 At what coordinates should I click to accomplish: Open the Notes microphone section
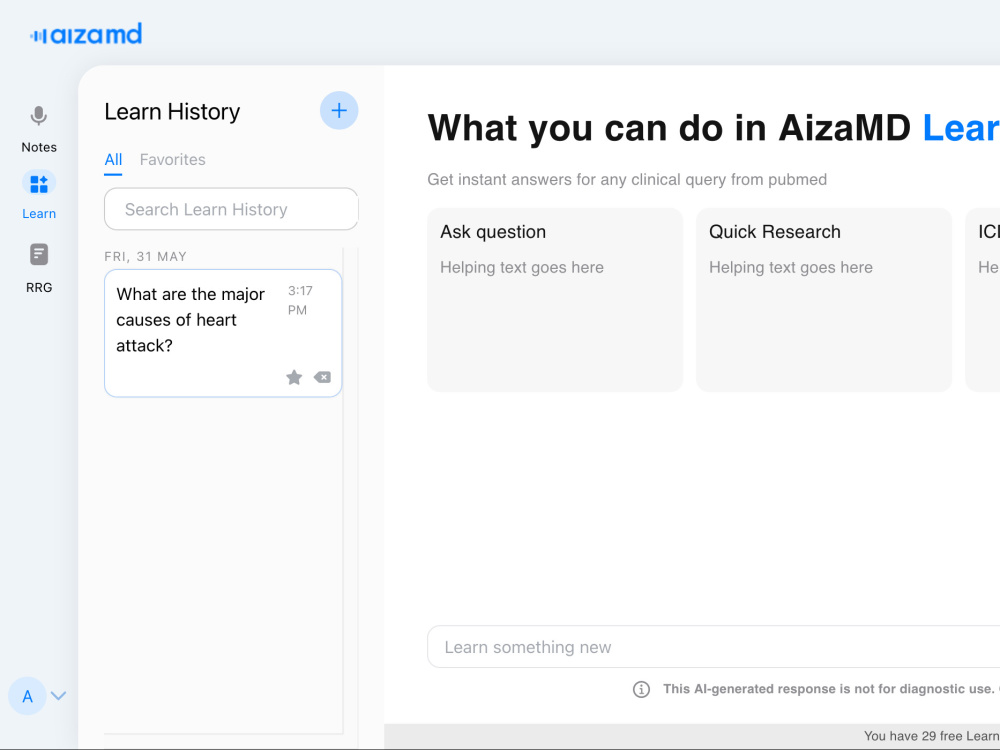pyautogui.click(x=38, y=129)
